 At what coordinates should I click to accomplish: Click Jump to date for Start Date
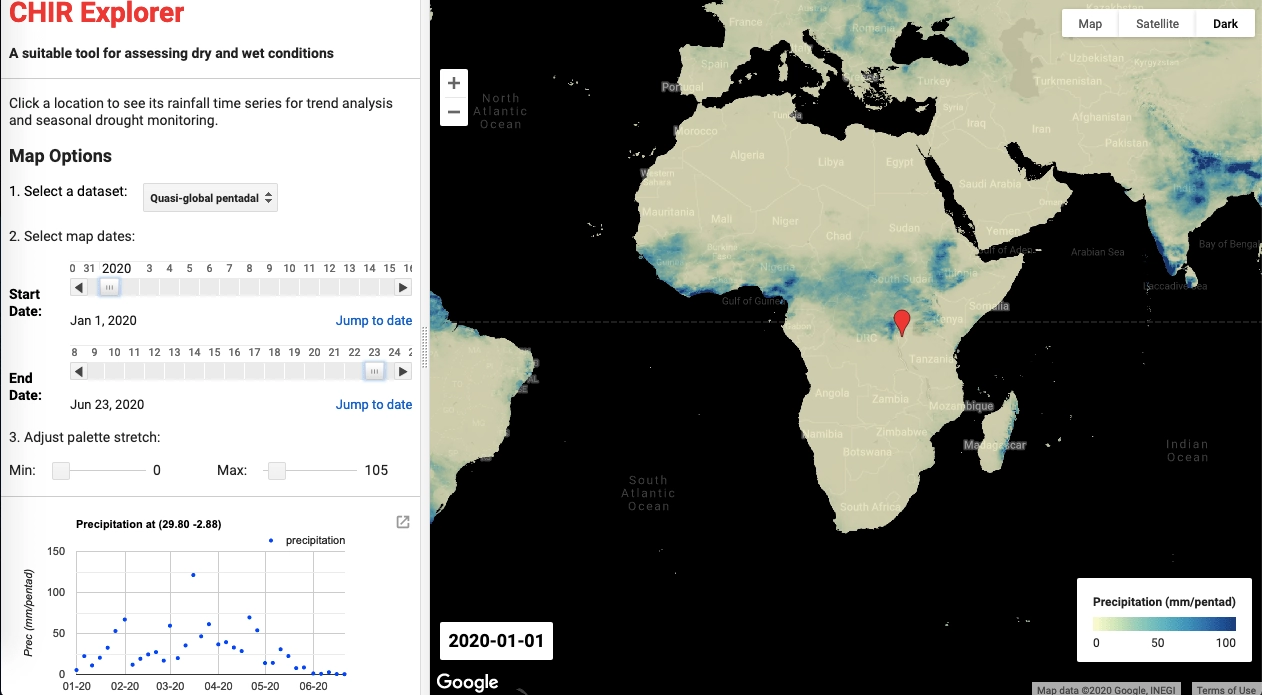(x=373, y=321)
